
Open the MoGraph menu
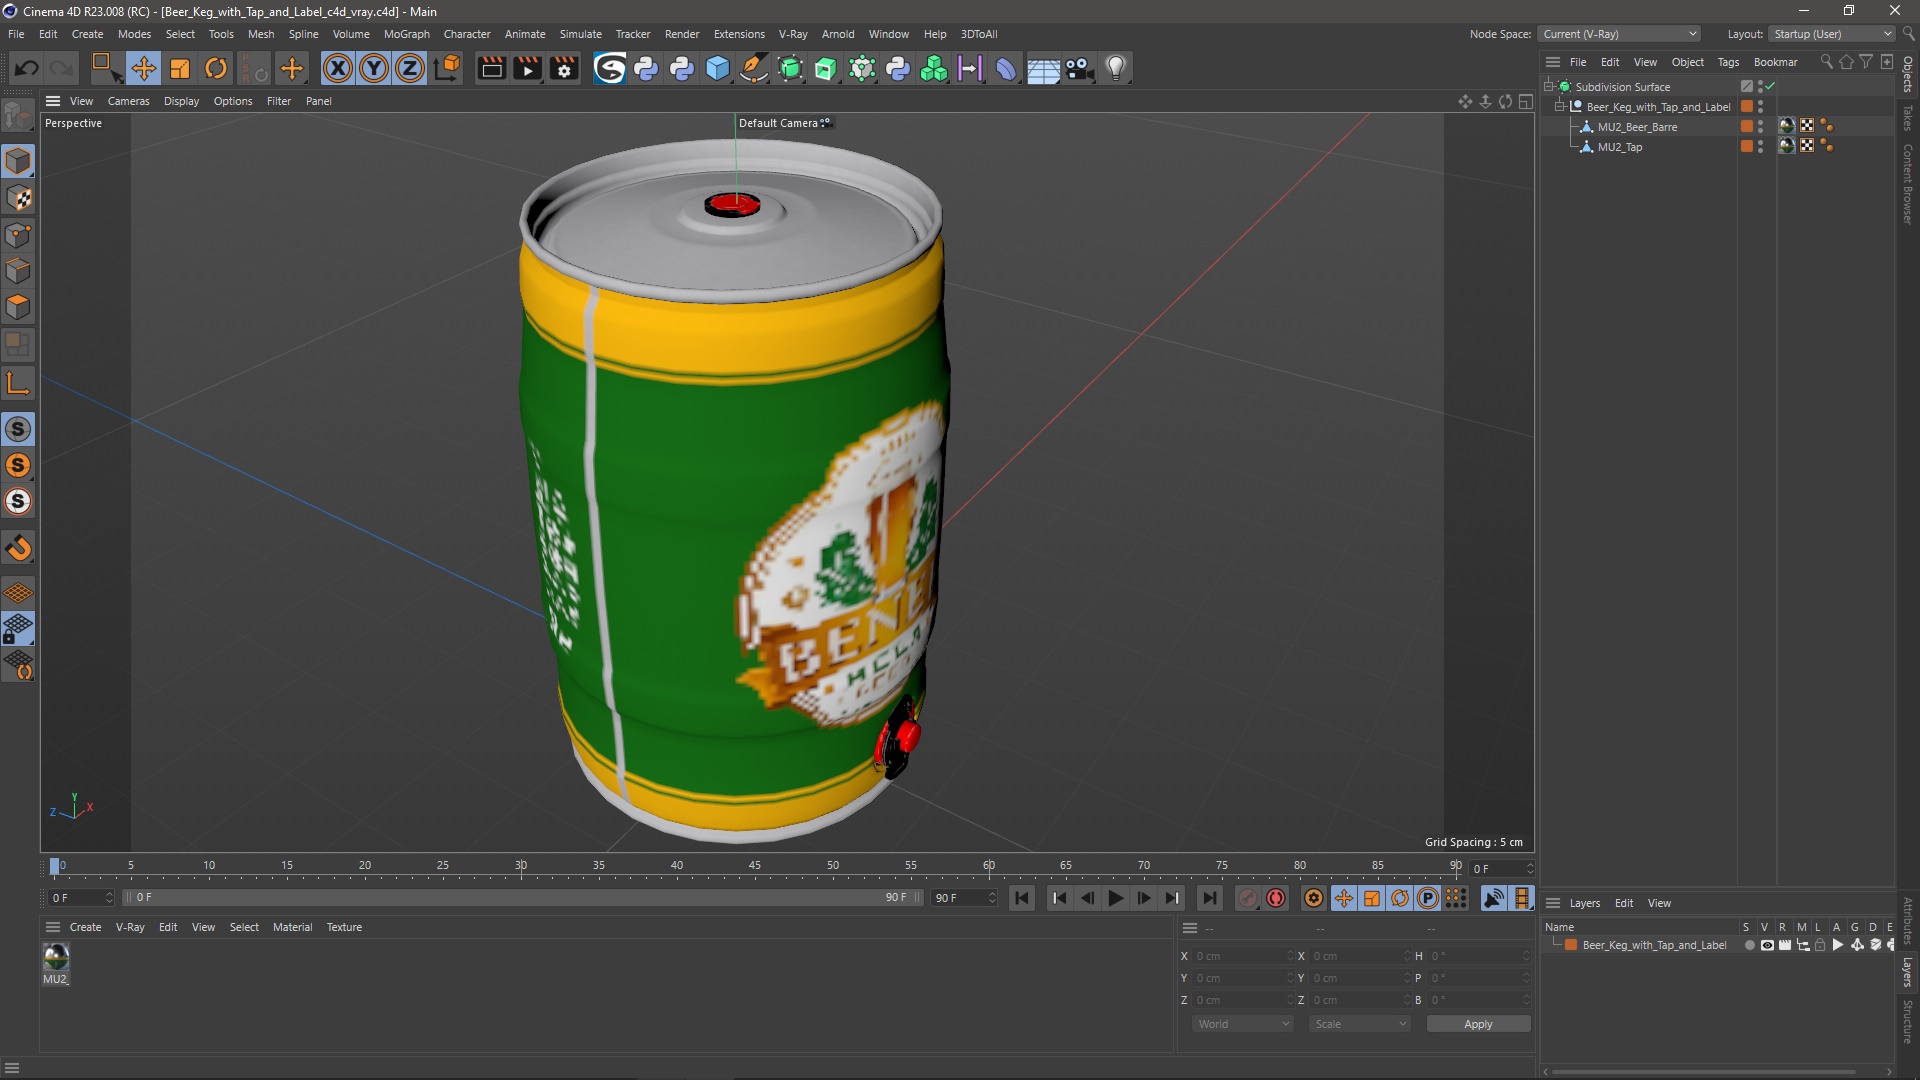(x=406, y=34)
